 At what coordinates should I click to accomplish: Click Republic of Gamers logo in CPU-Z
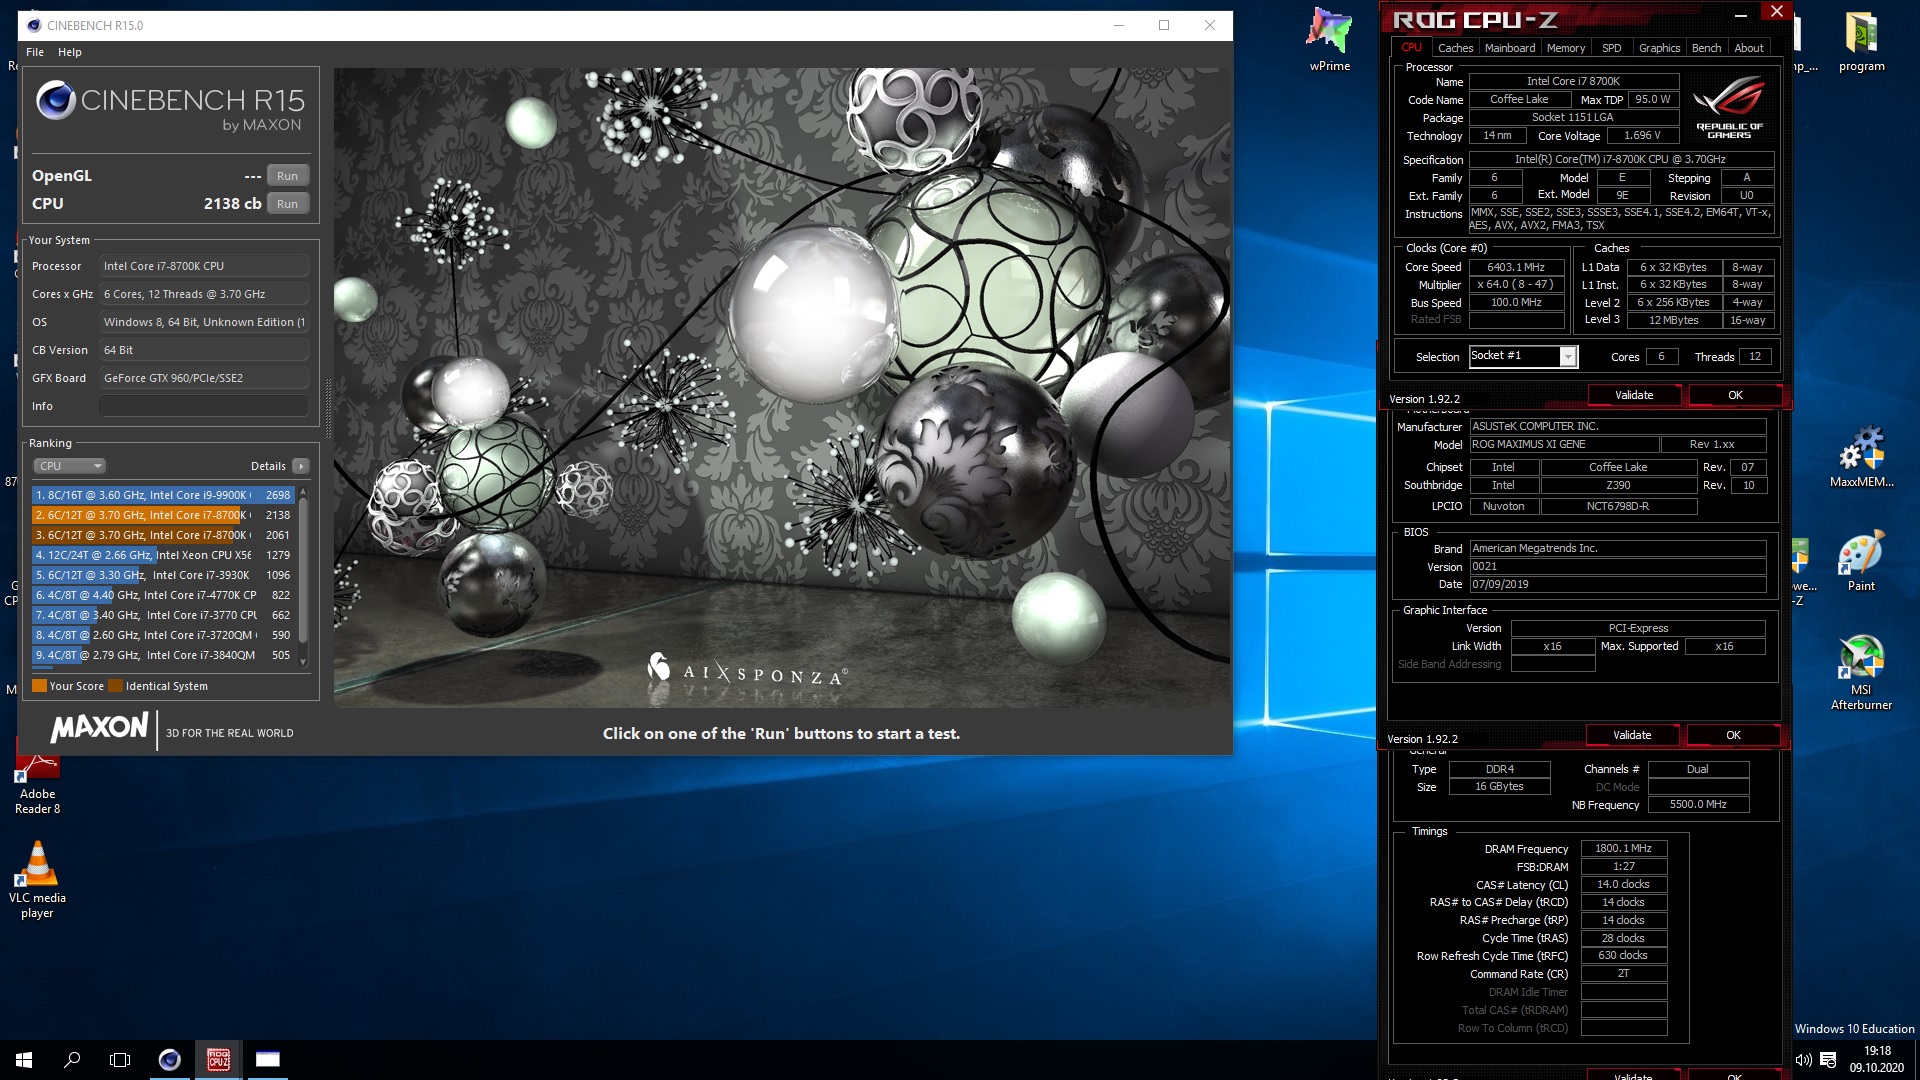[x=1728, y=109]
